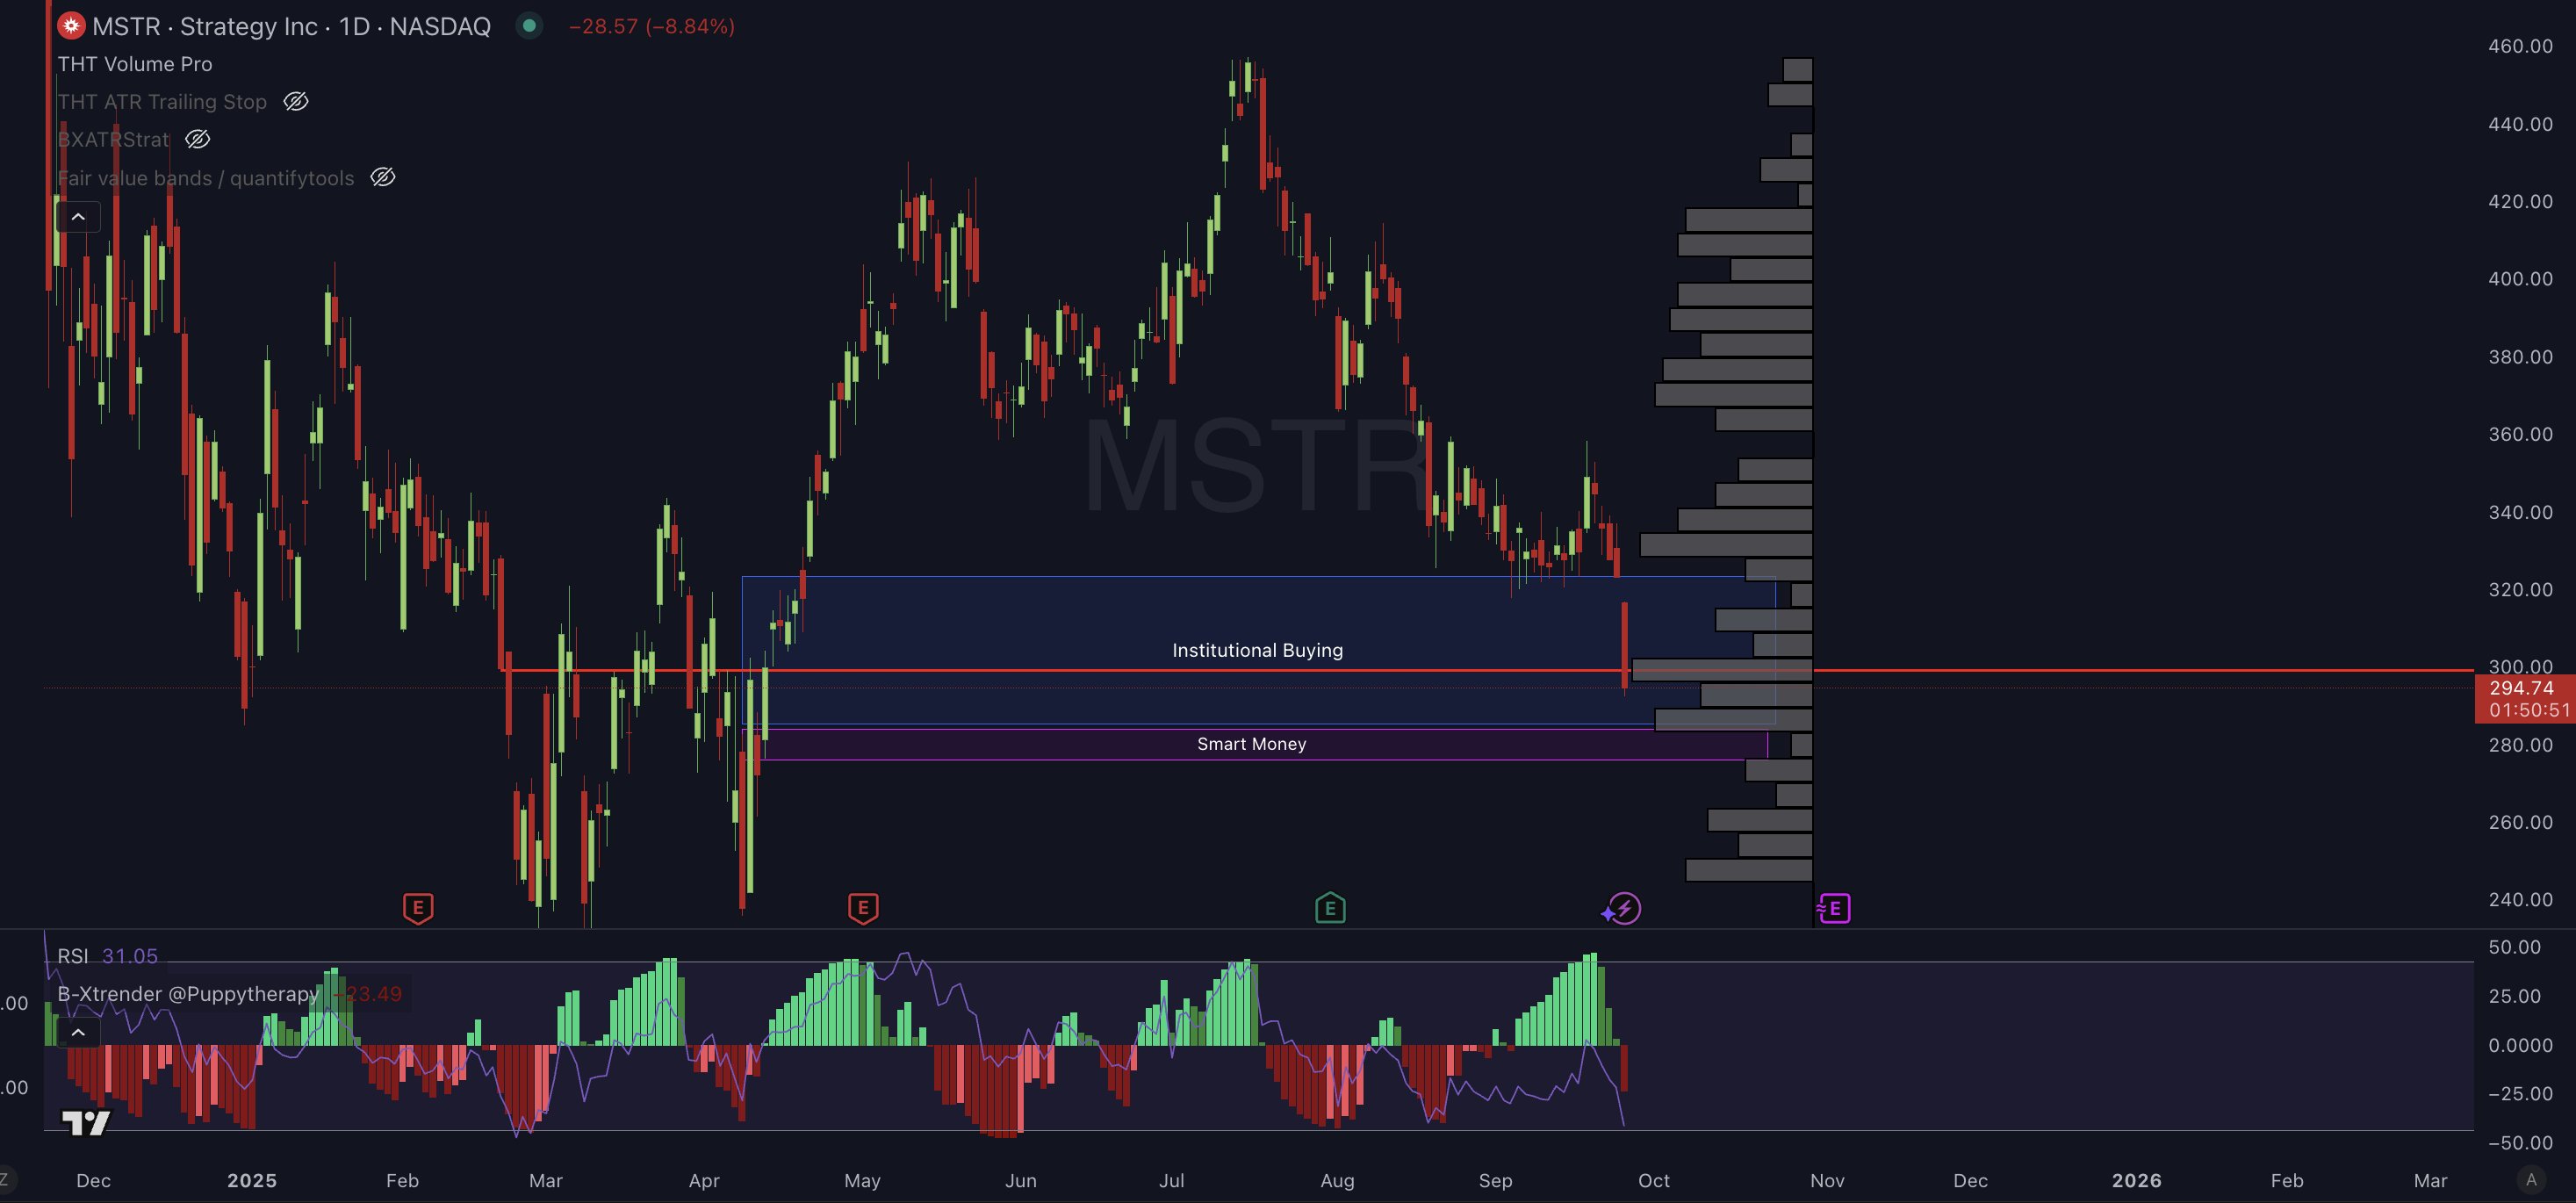This screenshot has height=1203, width=2576.
Task: Click the B-Xtrender @Puppytherapy indicator title
Action: [x=188, y=994]
